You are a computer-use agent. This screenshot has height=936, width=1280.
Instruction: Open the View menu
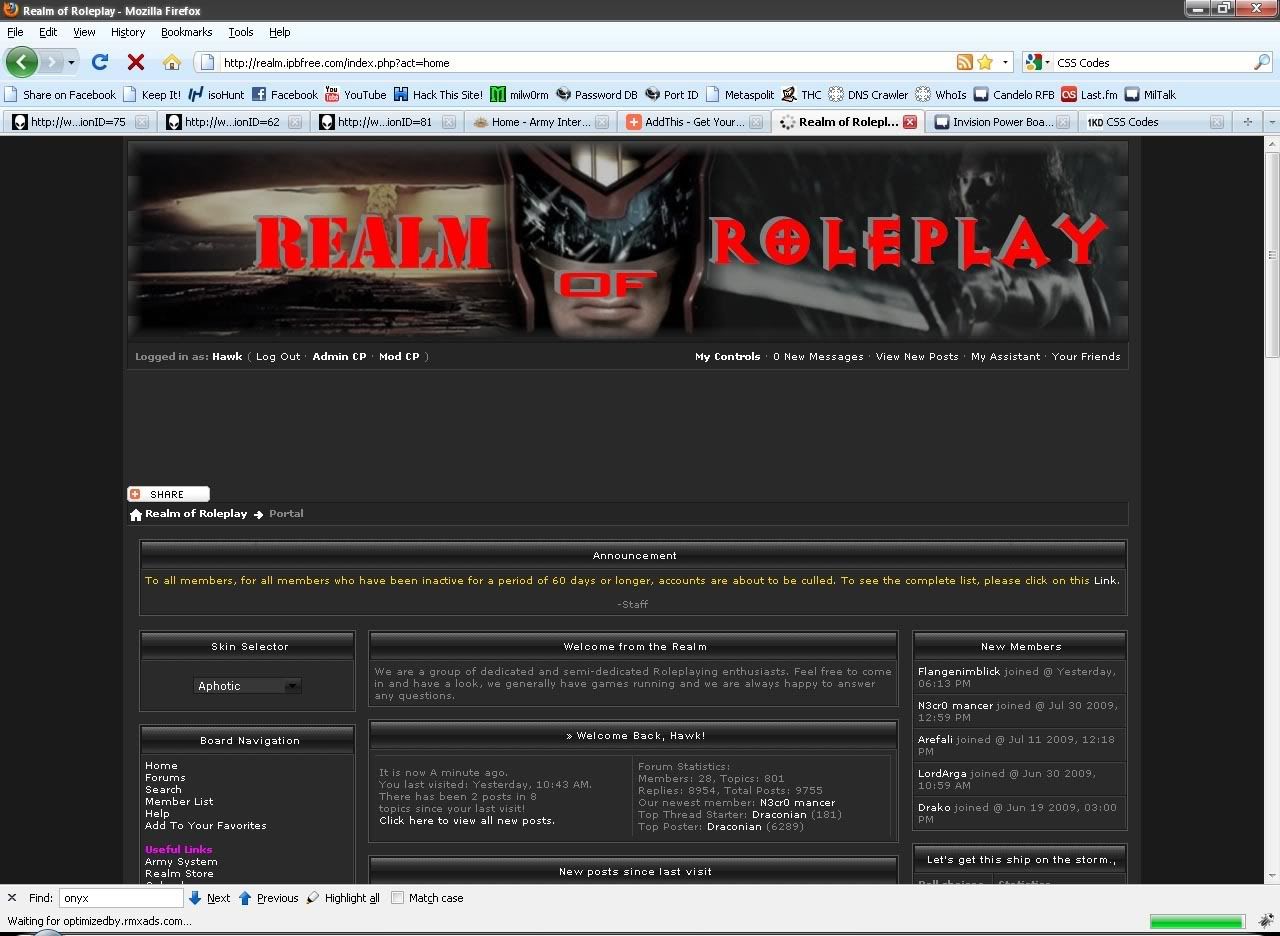click(84, 32)
